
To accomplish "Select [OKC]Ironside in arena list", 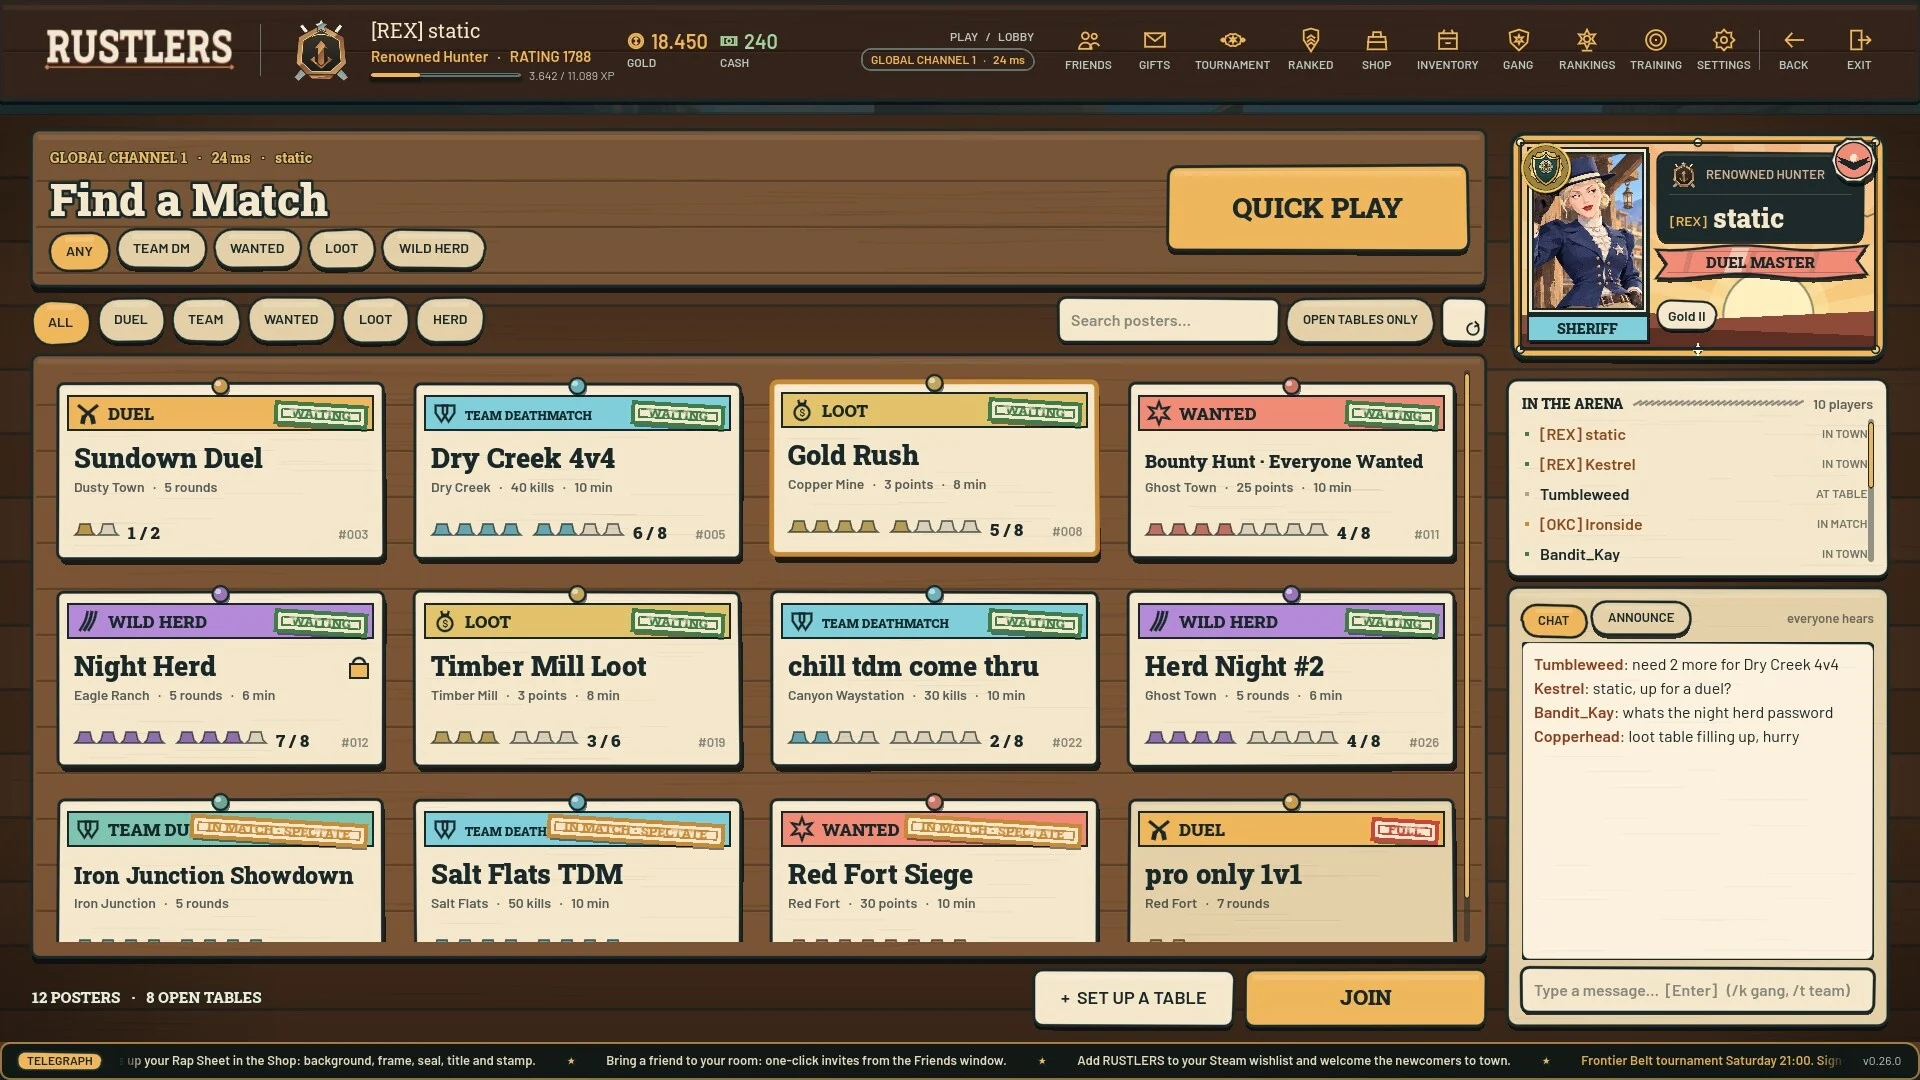I will coord(1695,524).
